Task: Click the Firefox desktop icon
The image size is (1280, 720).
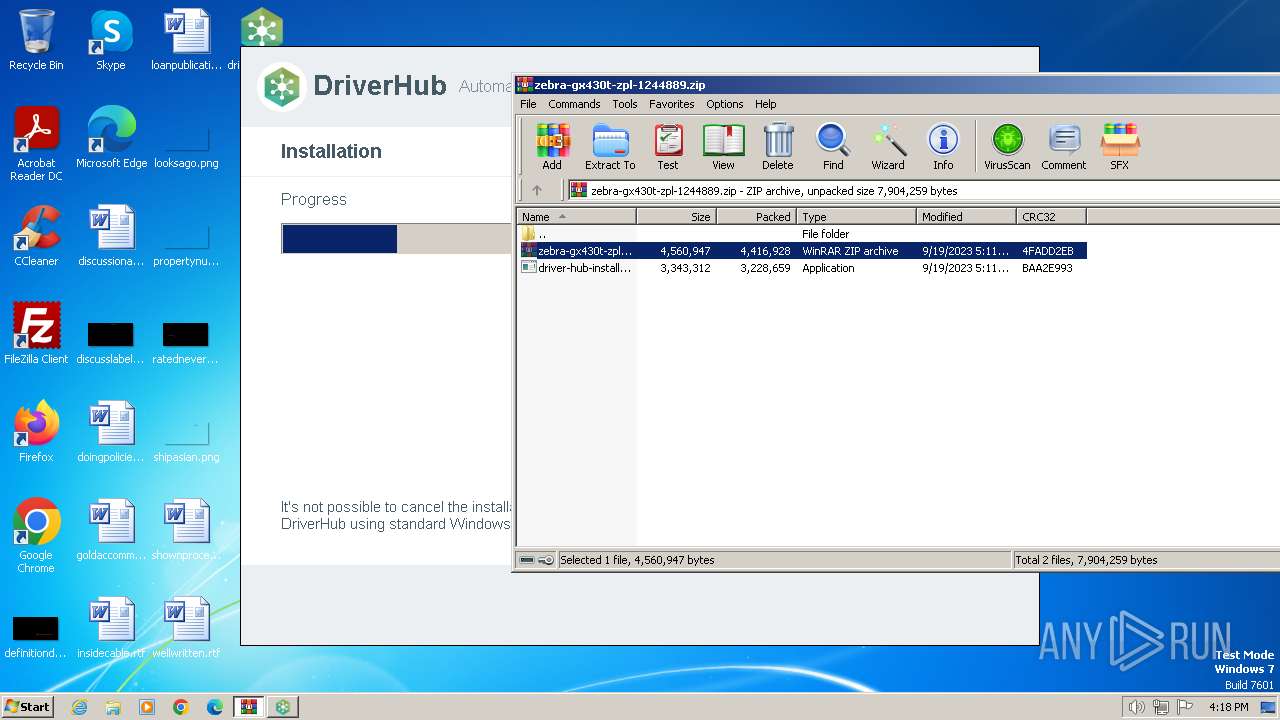Action: (x=36, y=432)
